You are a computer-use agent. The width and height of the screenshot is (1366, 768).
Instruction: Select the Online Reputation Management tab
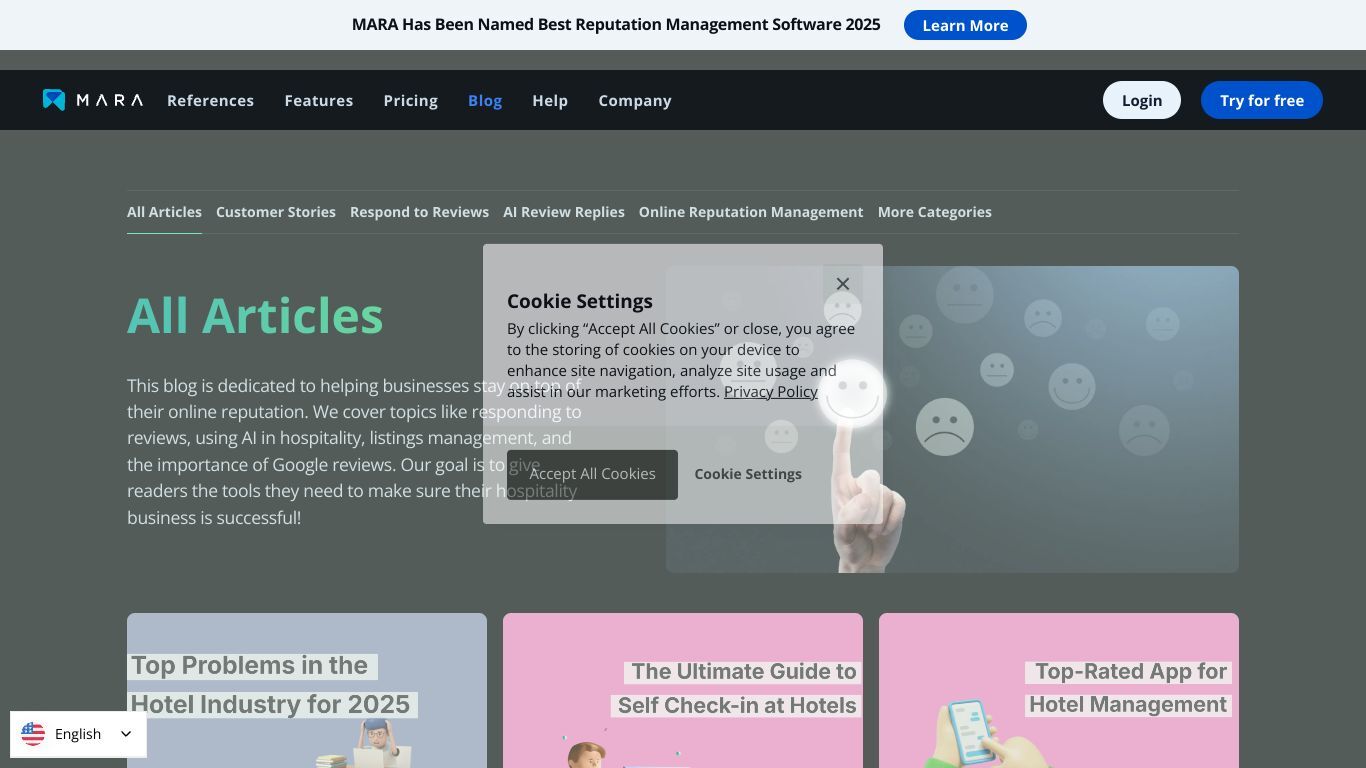(x=751, y=212)
